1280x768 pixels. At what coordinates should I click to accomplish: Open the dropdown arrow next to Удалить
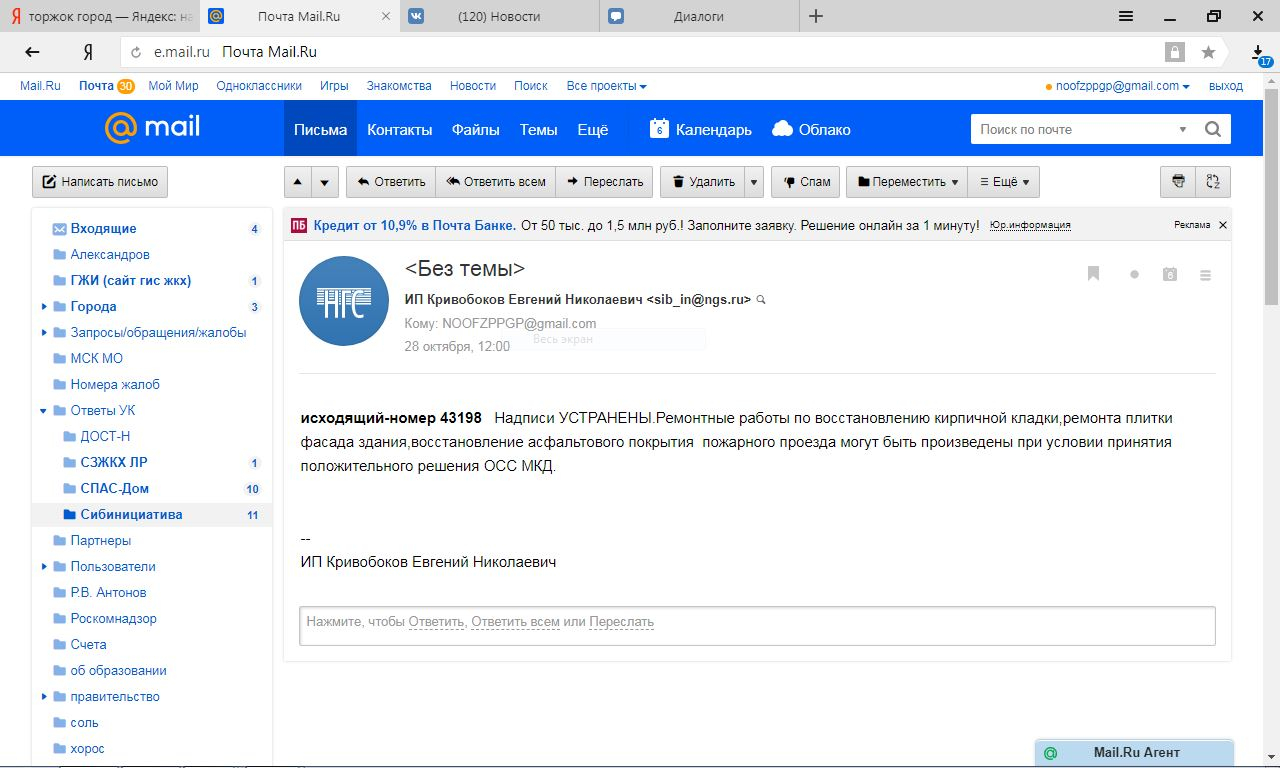coord(754,182)
